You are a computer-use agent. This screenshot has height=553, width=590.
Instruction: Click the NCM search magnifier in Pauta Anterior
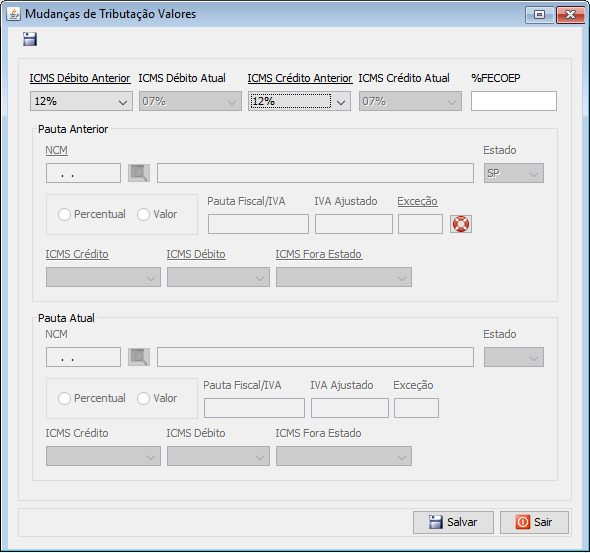tap(139, 173)
